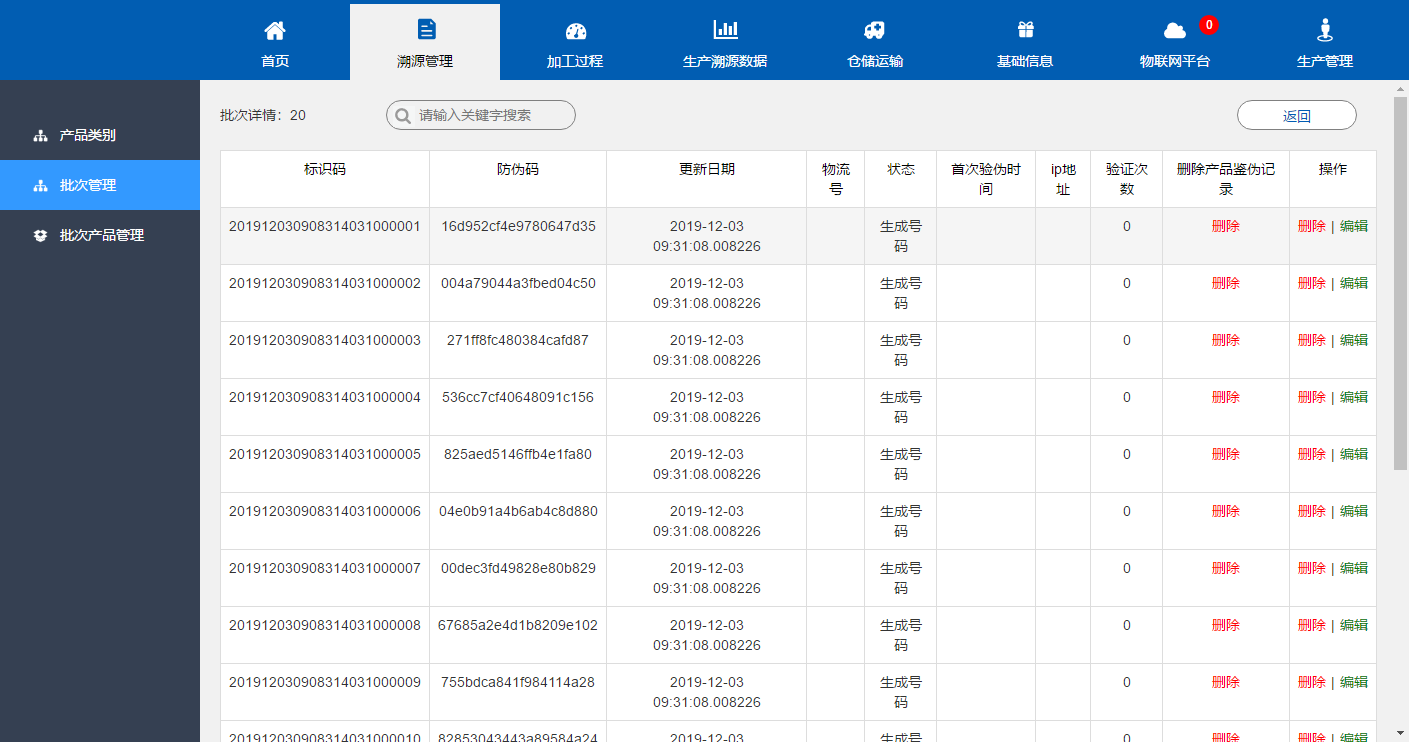Click 操作 删除 for code ending 000002
1409x742 pixels.
[1312, 283]
